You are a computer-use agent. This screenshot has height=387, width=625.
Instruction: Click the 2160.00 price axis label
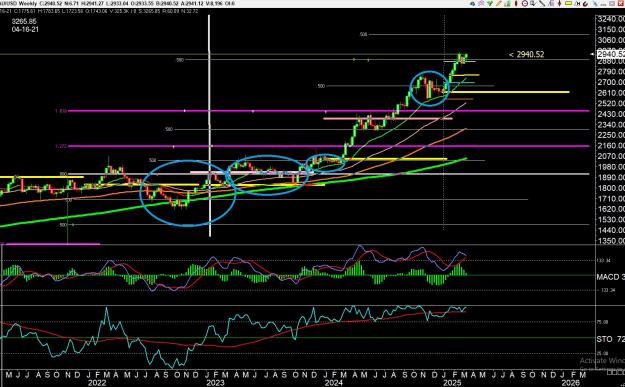click(611, 146)
